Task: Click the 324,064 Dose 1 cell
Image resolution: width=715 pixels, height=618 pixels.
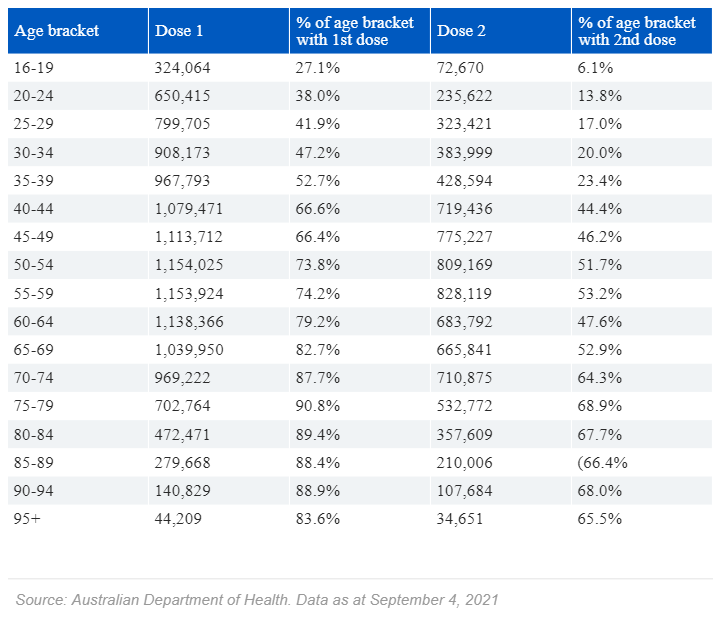Action: 183,67
